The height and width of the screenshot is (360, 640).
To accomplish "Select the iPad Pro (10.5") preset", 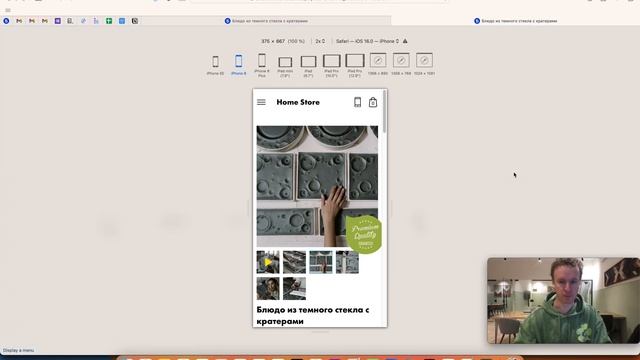I will pos(331,65).
